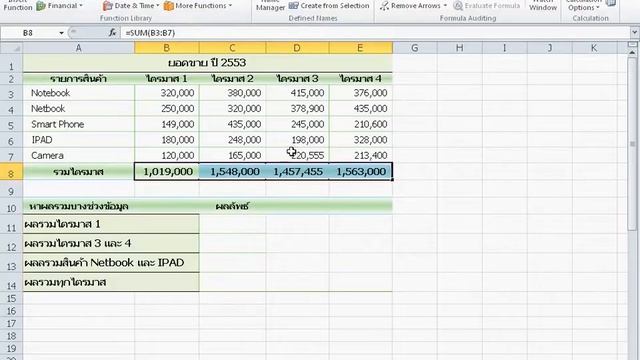Click Create from Selection

click(x=329, y=6)
